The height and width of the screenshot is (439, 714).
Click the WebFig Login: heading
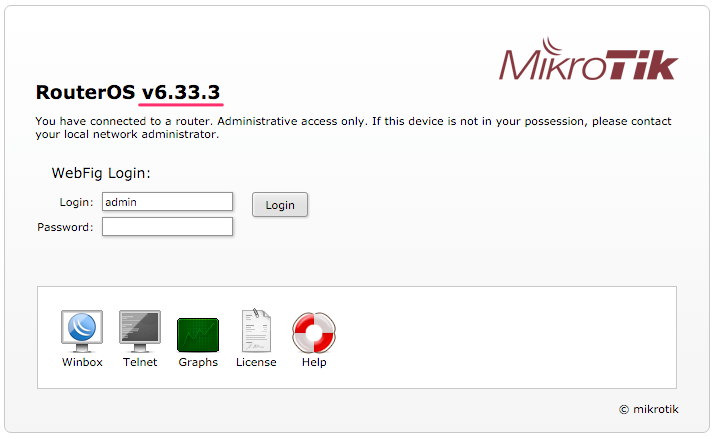click(101, 174)
